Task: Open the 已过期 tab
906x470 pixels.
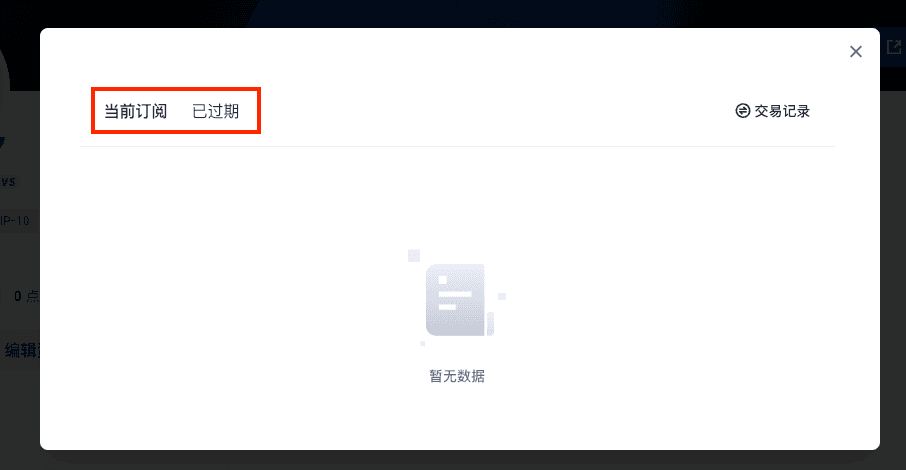Action: (x=216, y=111)
